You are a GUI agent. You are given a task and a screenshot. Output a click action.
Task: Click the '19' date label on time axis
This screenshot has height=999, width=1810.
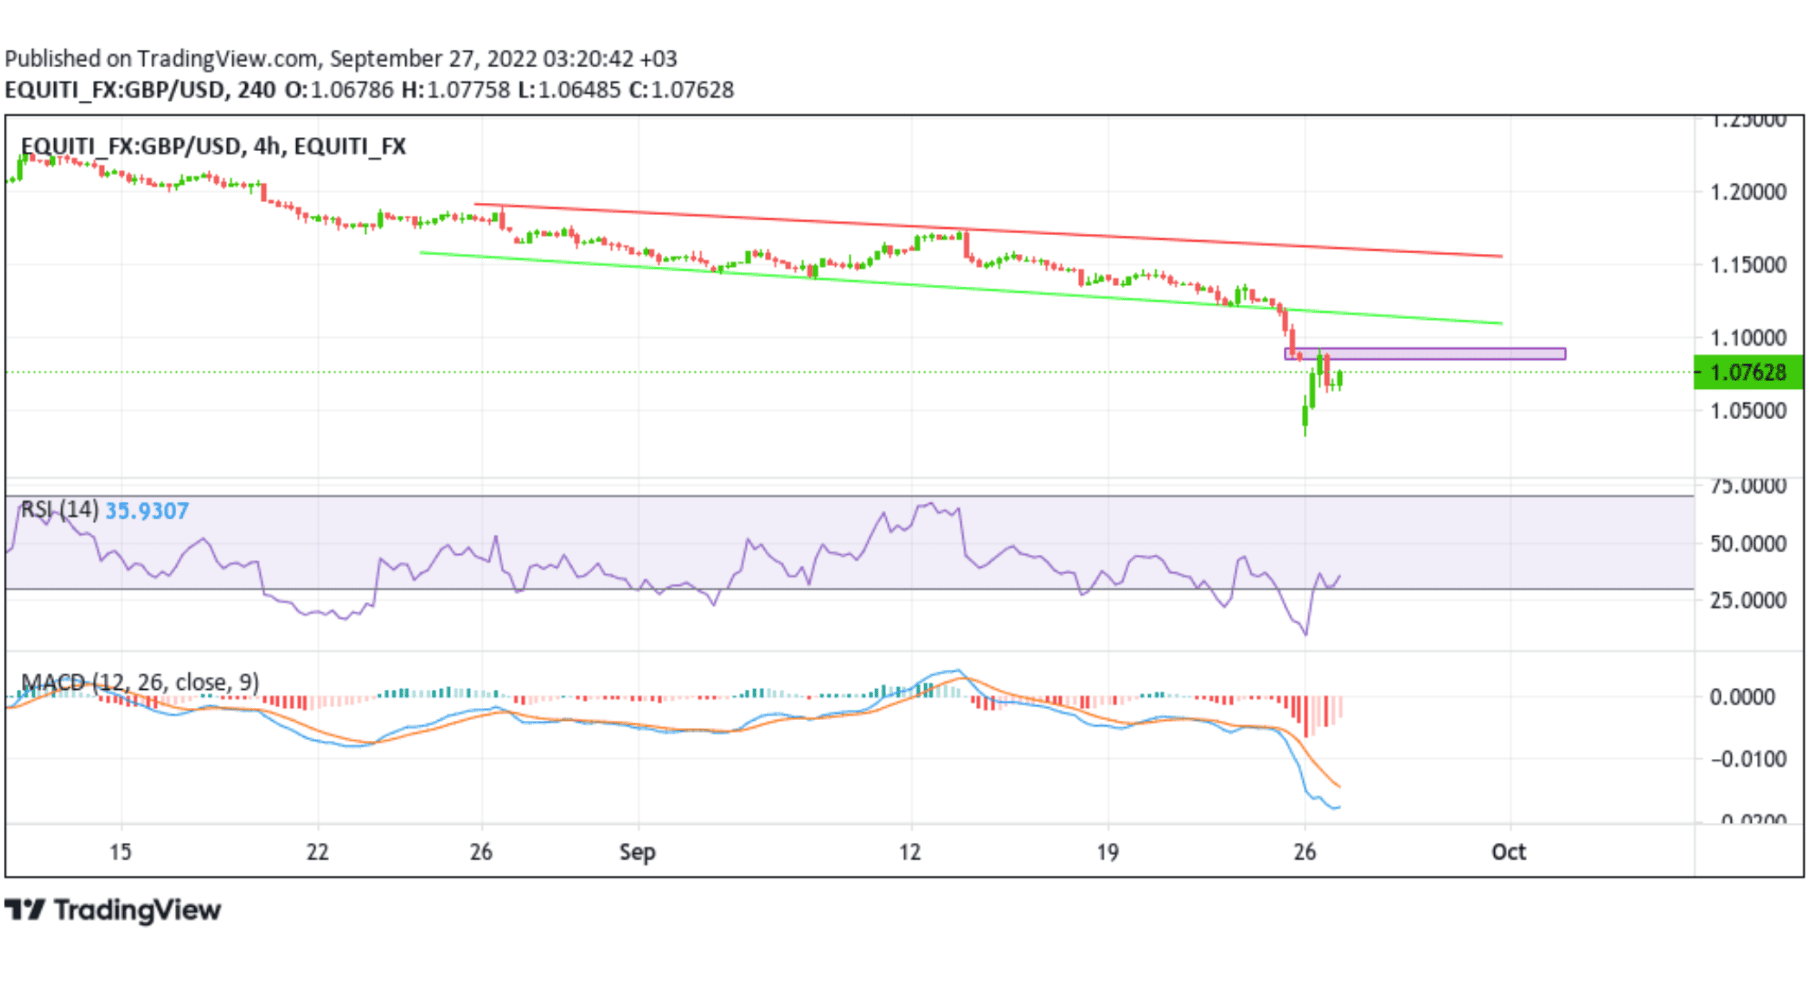(1107, 852)
